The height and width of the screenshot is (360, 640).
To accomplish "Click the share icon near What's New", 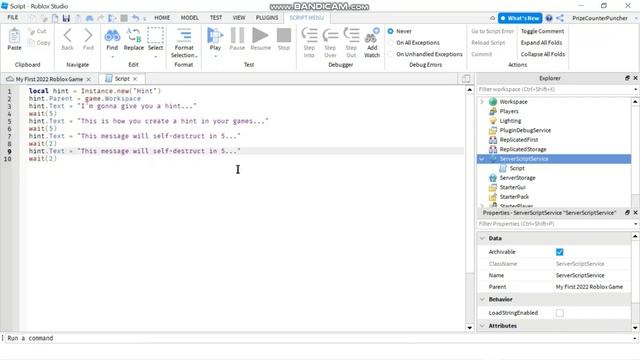I will click(560, 18).
